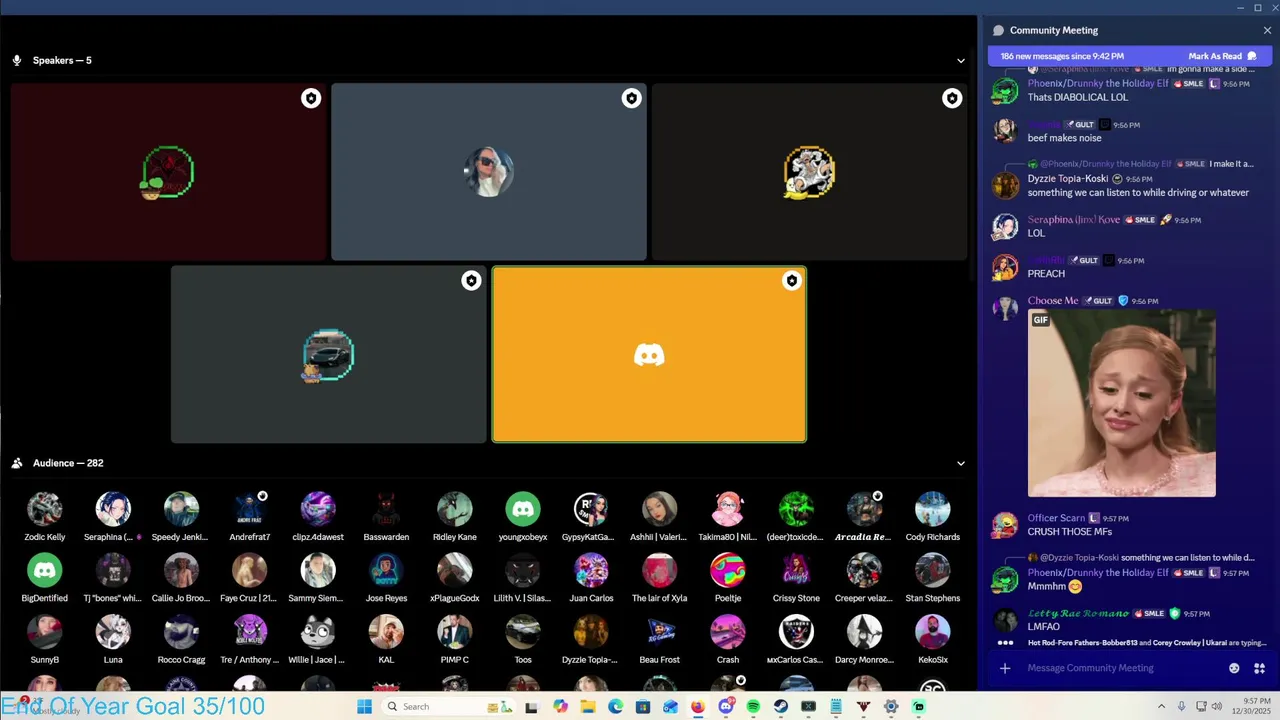Screen dimensions: 1280x720
Task: Collapse the Speakers section
Action: (961, 60)
